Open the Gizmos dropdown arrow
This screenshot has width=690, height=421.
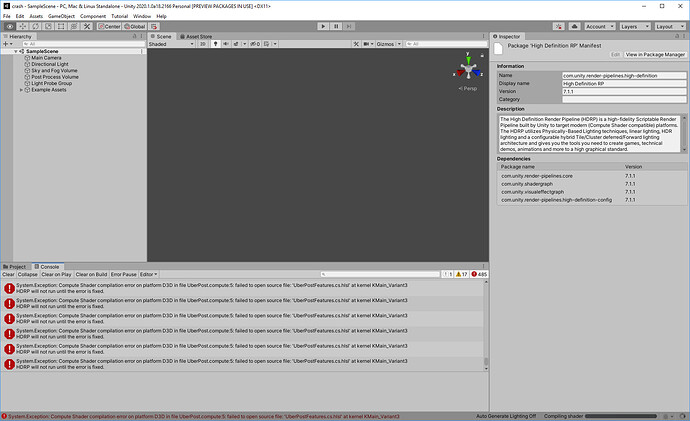[399, 44]
